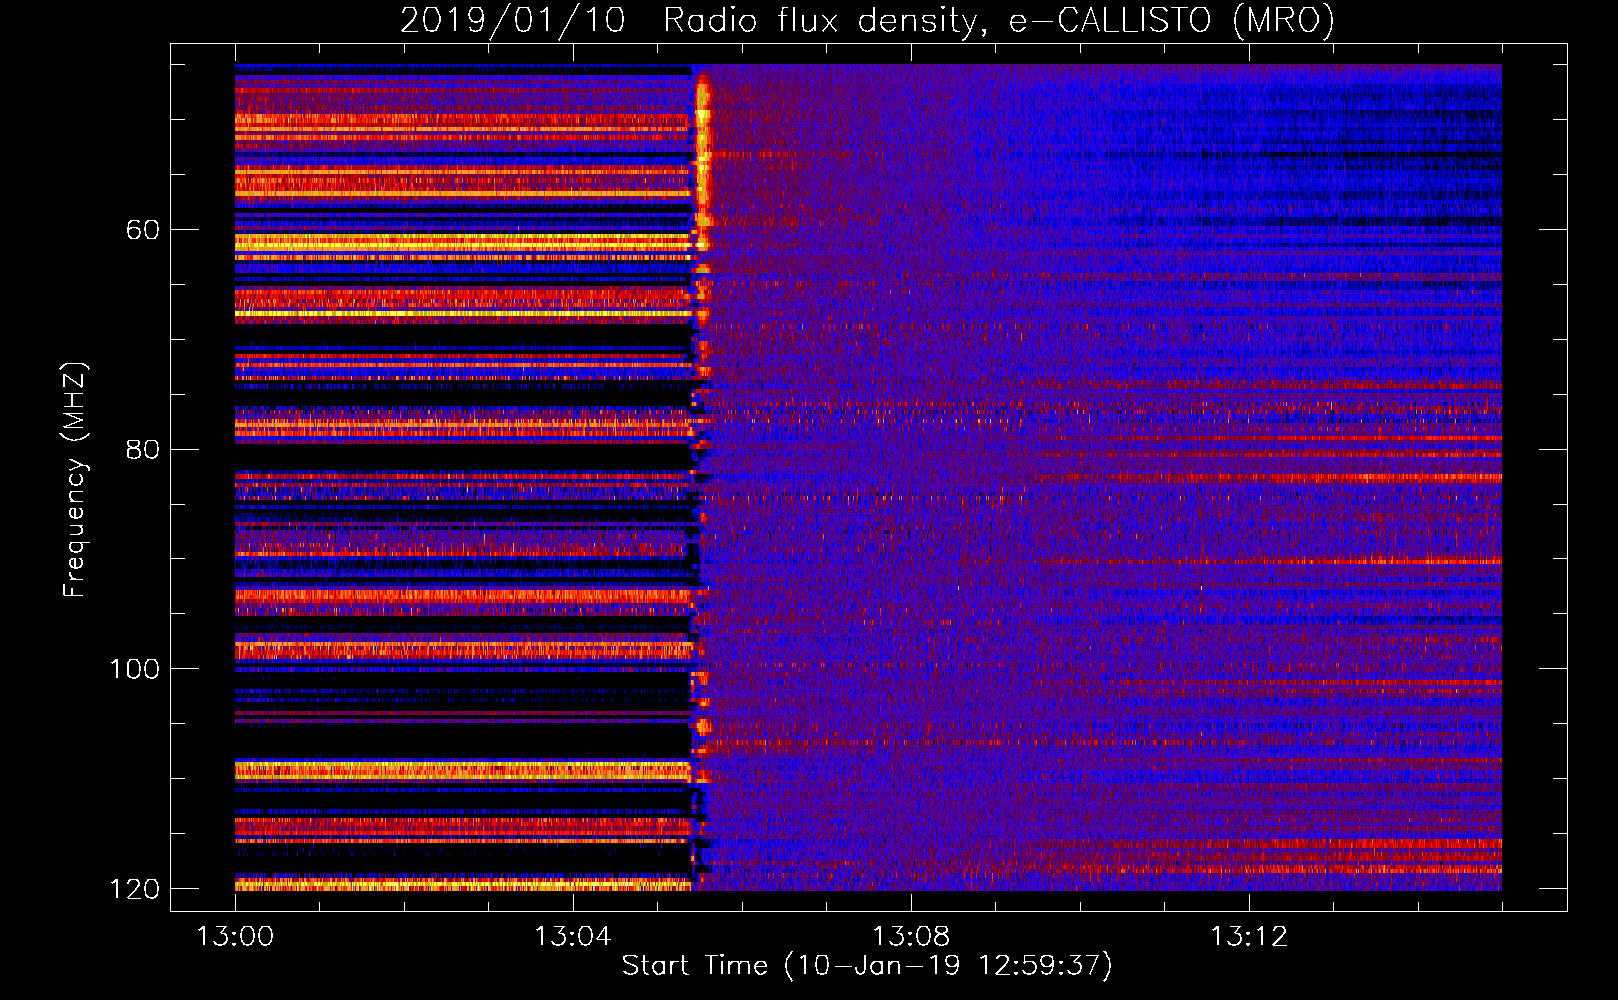
Task: Select the plot title "Radio flux density, e-CALLISTO (MRO)"
Action: click(x=999, y=20)
